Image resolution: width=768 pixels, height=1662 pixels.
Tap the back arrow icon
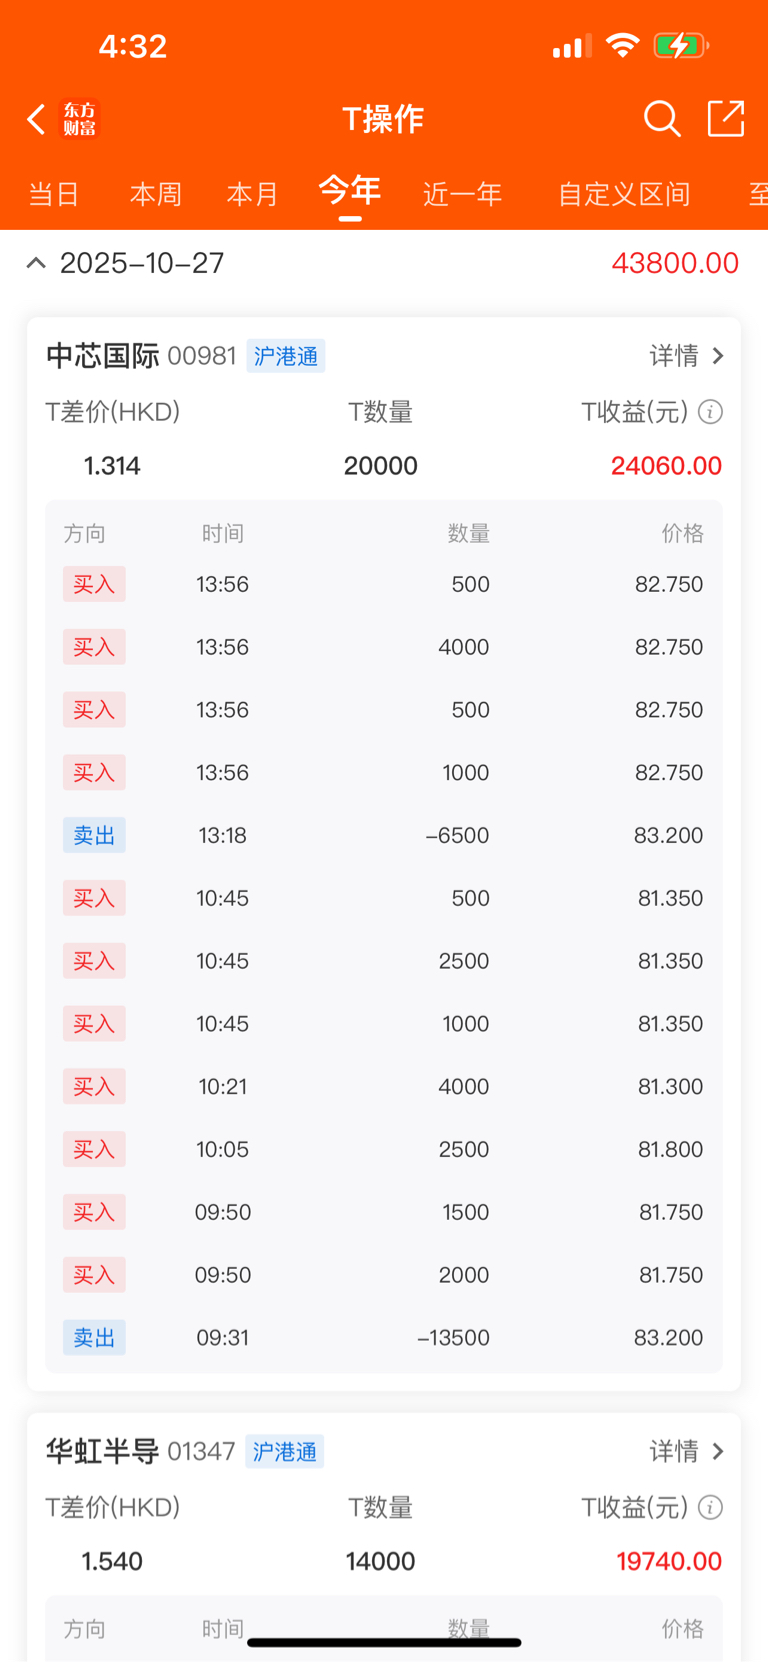pyautogui.click(x=37, y=119)
